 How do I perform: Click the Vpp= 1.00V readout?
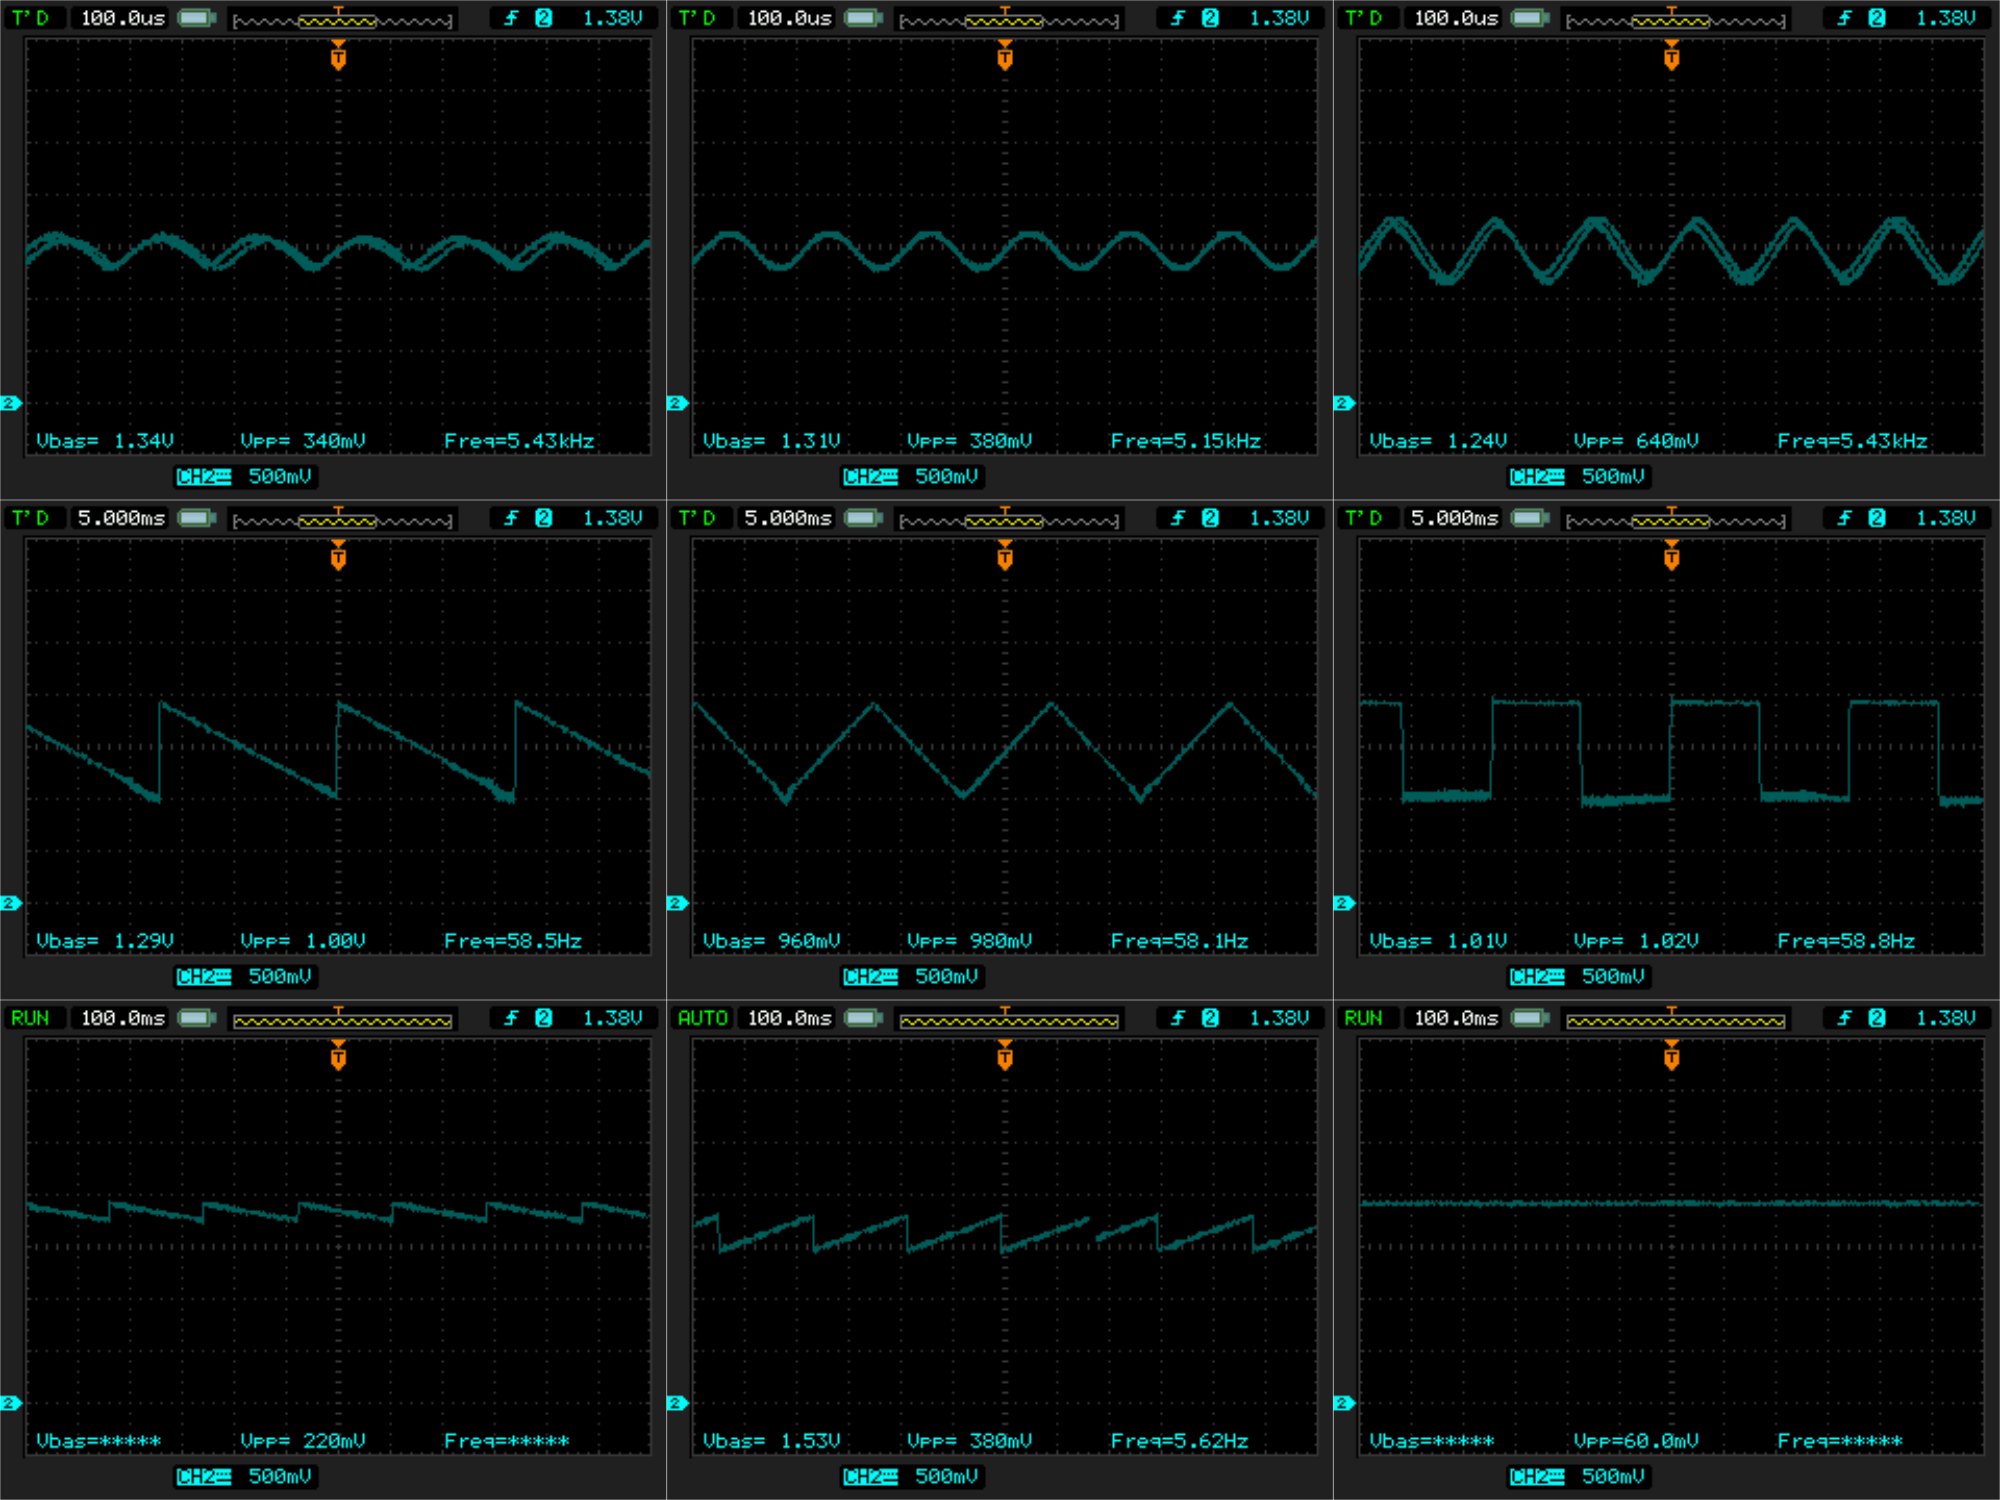[x=303, y=941]
